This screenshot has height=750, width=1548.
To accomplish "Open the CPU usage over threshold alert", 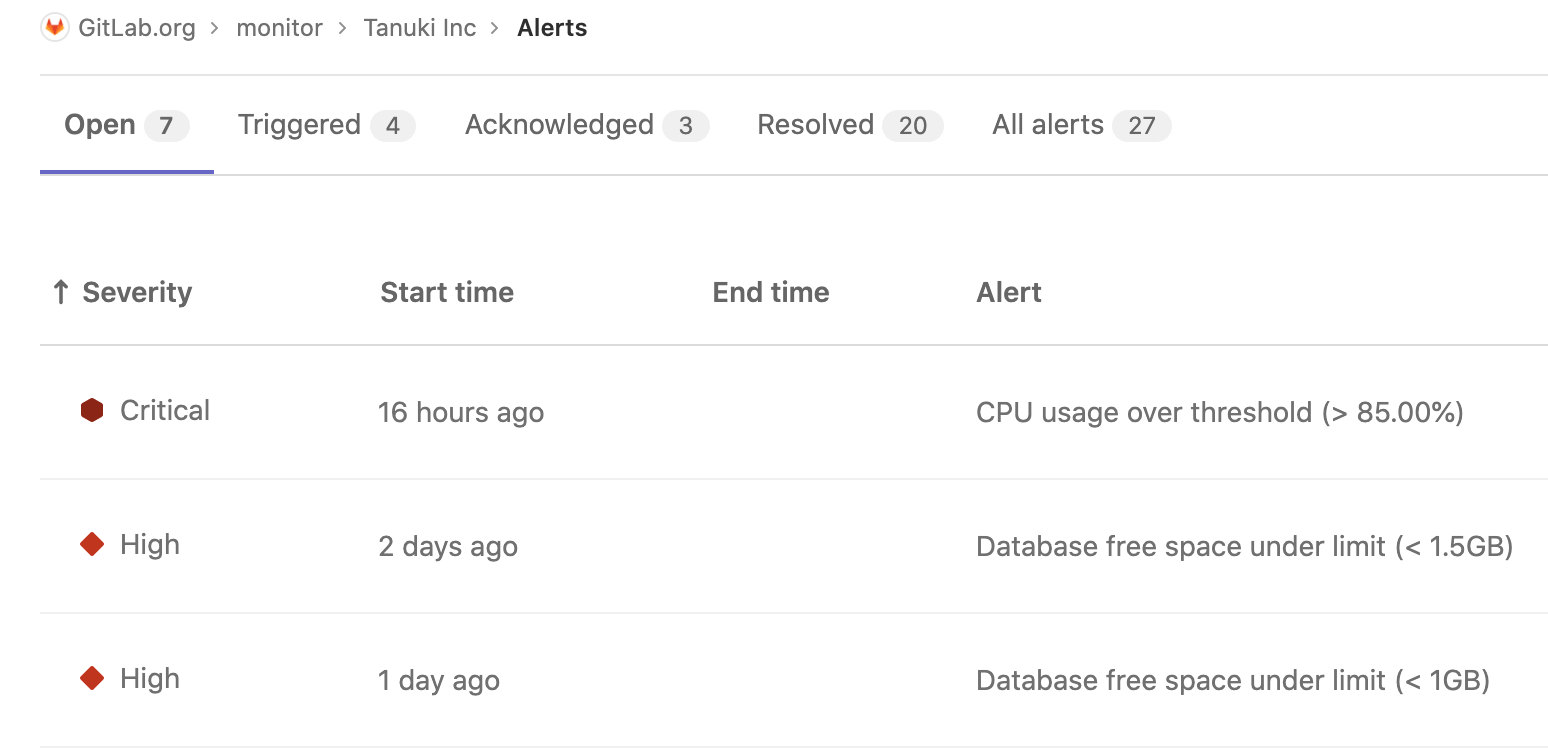I will [1220, 411].
